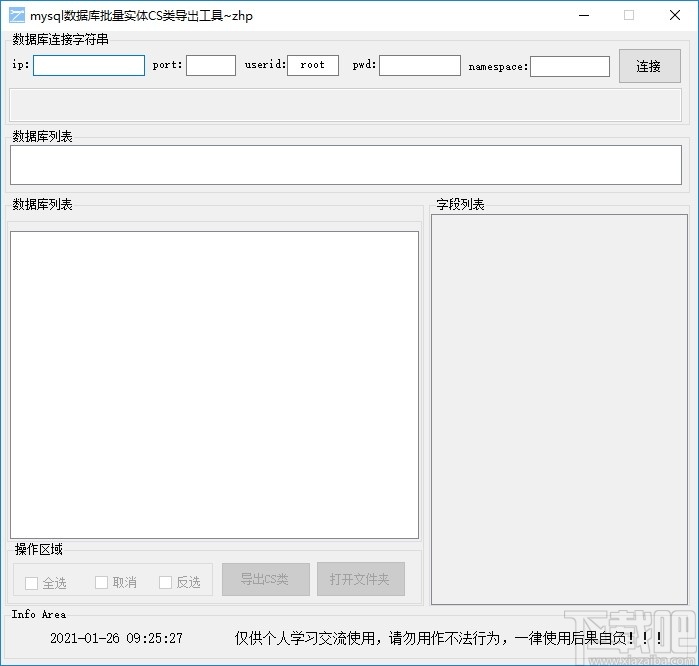699x666 pixels.
Task: Tick the 取消 deselect checkbox
Action: (x=101, y=582)
